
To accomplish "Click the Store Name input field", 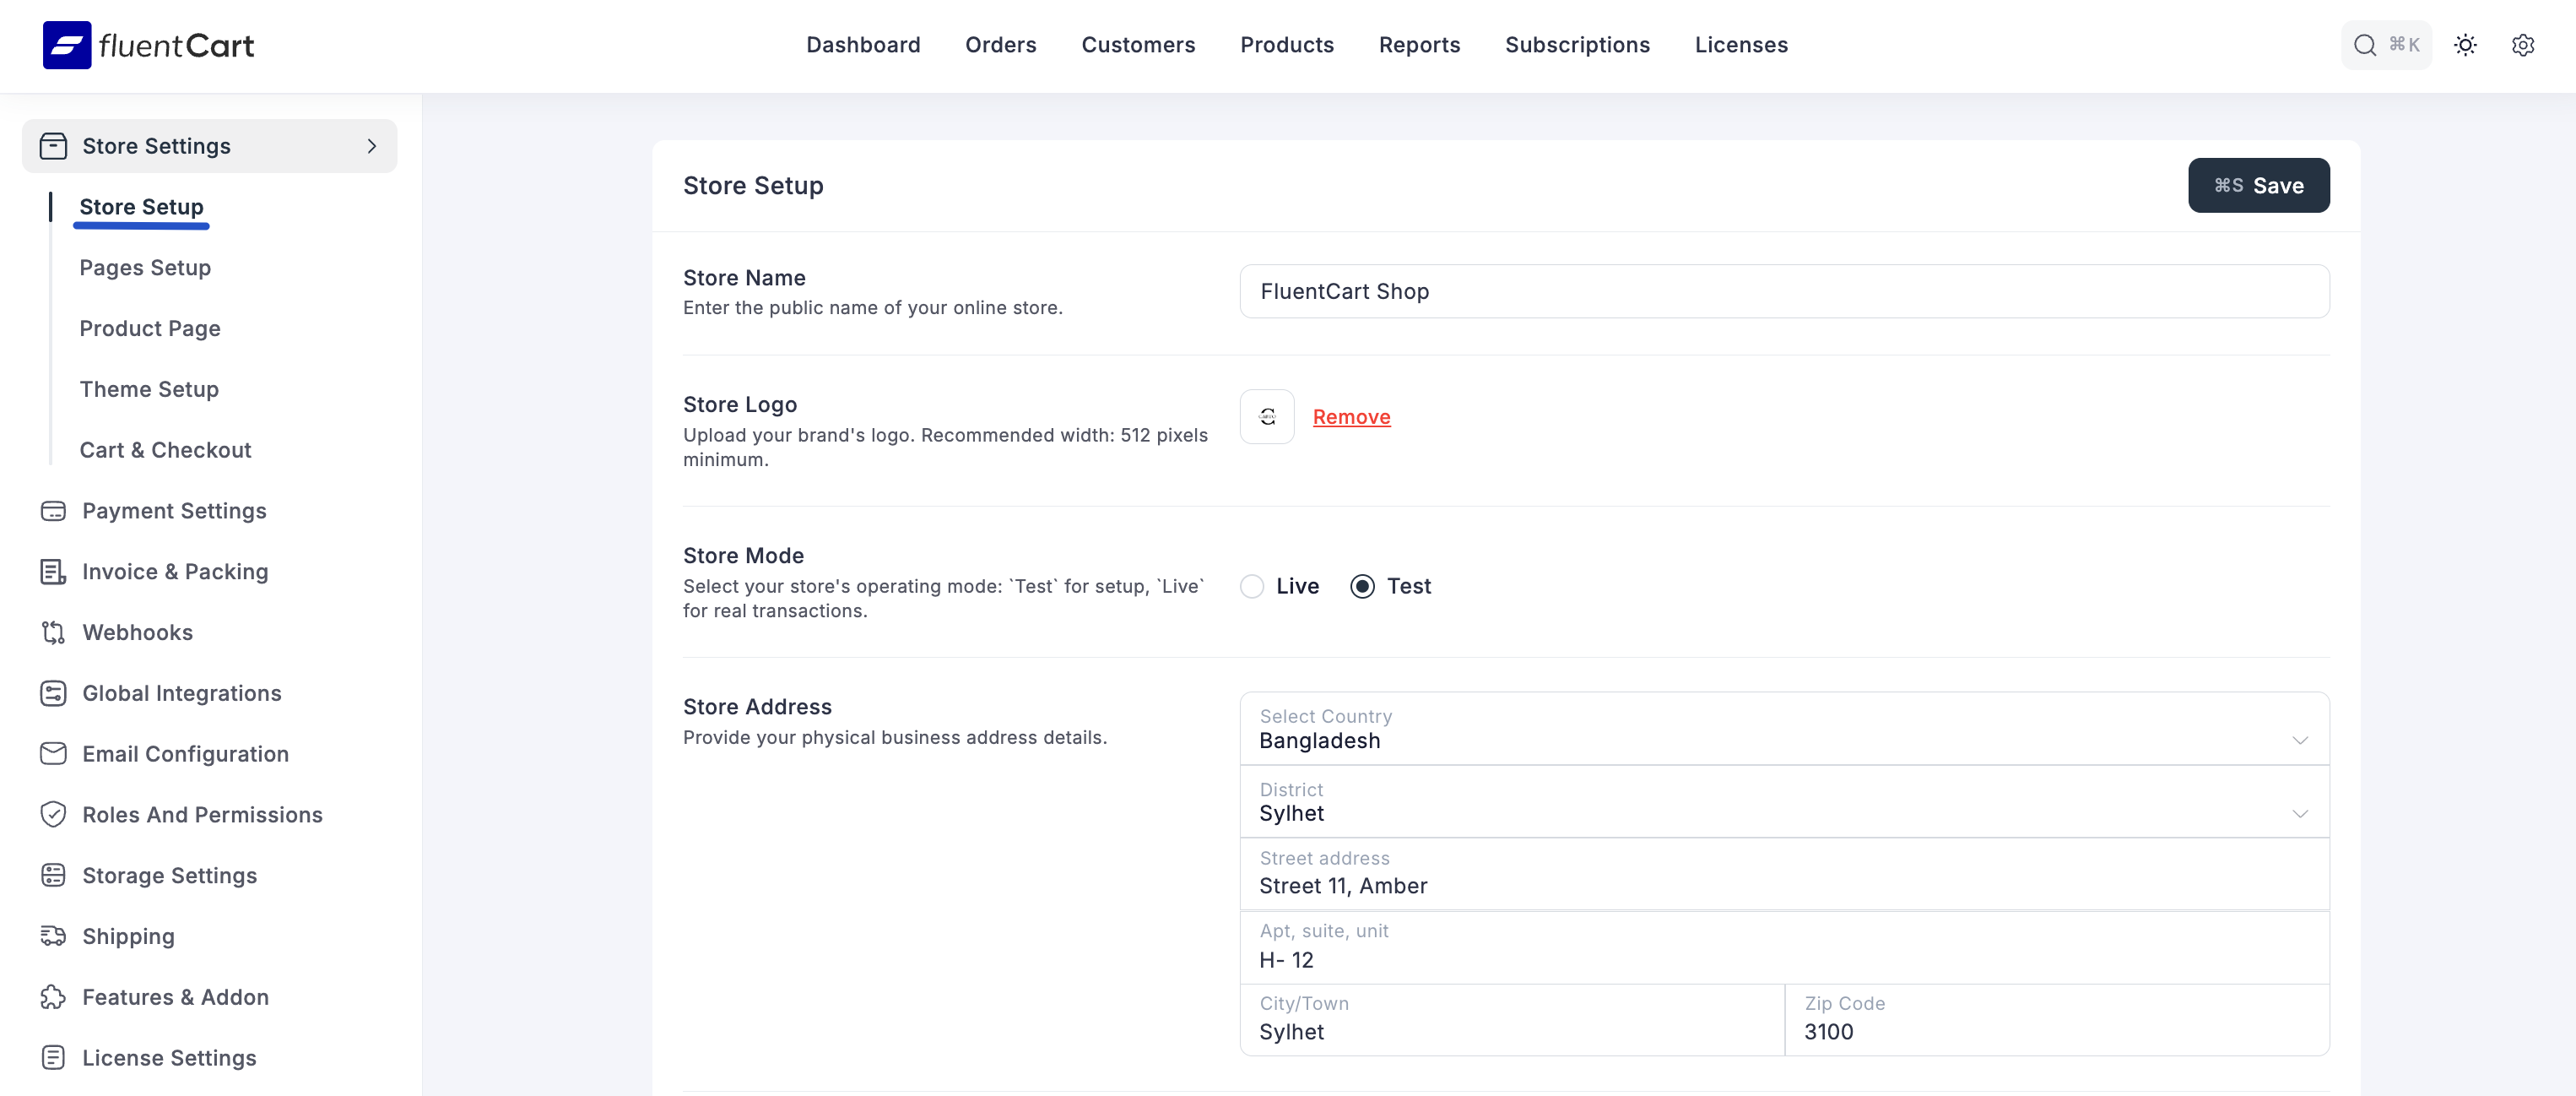I will click(x=1784, y=291).
